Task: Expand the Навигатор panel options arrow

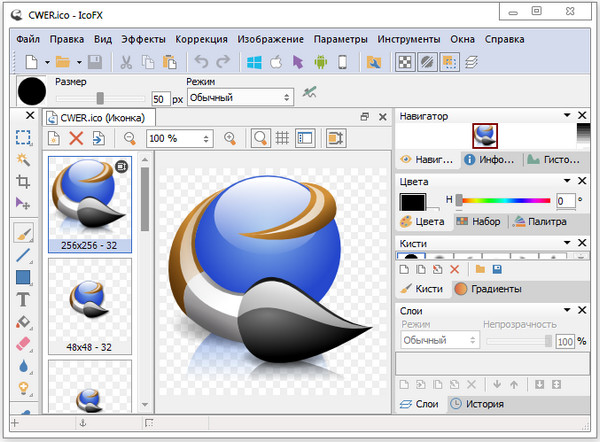Action: coord(568,117)
